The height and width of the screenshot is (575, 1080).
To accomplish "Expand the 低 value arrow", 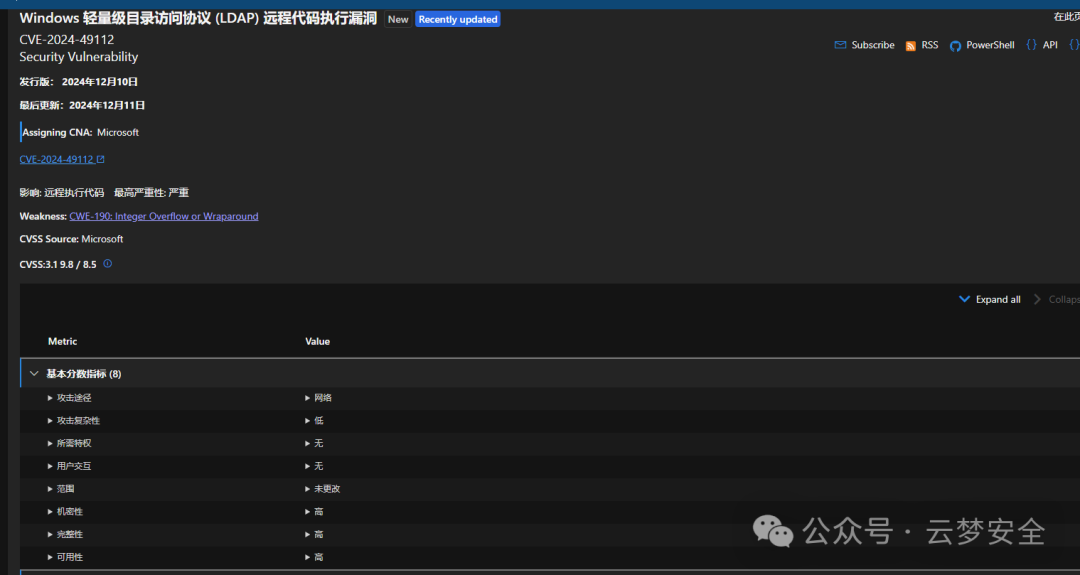I will 307,420.
